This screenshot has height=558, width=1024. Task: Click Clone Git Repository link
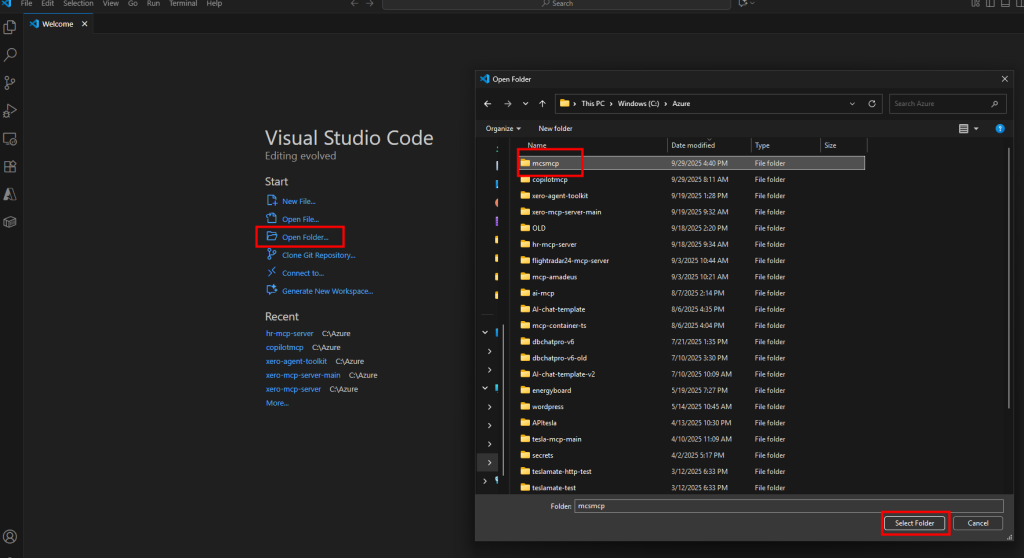coord(318,255)
